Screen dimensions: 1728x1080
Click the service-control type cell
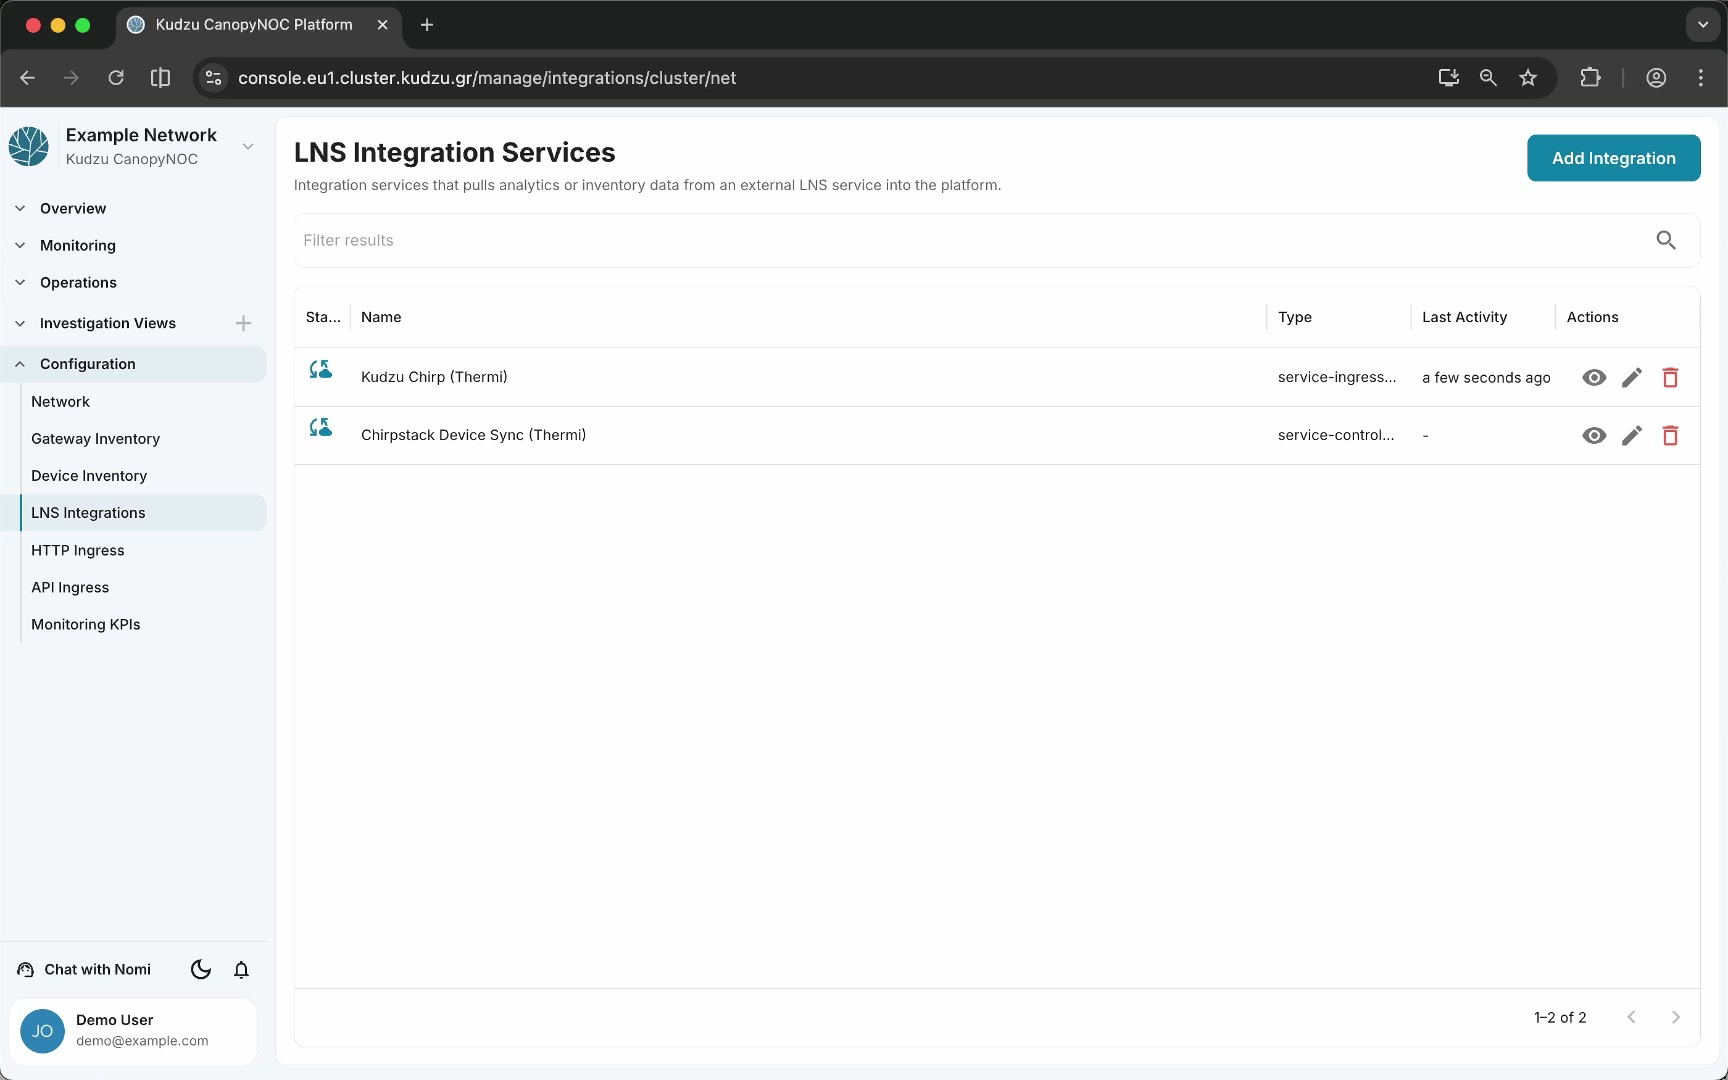point(1336,435)
